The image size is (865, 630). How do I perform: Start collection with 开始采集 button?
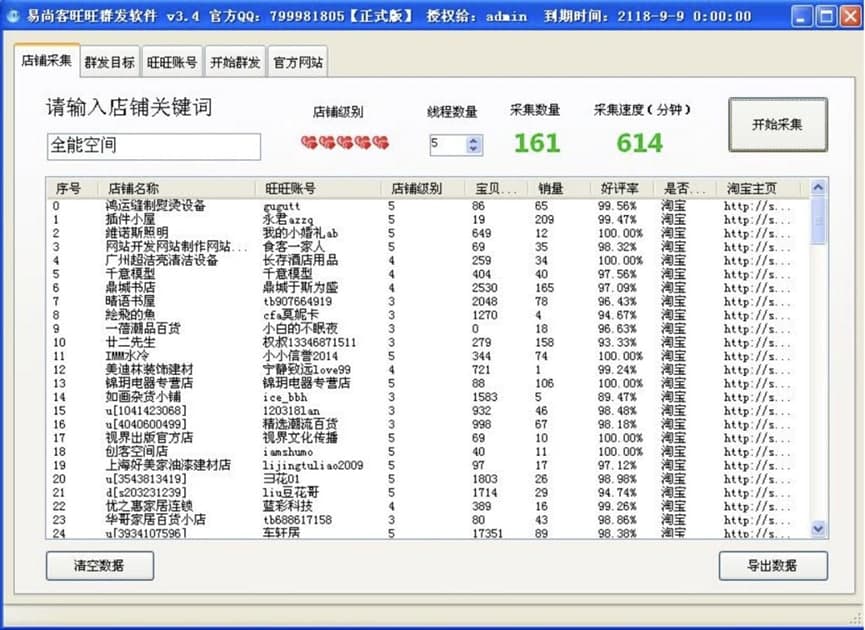tap(778, 125)
